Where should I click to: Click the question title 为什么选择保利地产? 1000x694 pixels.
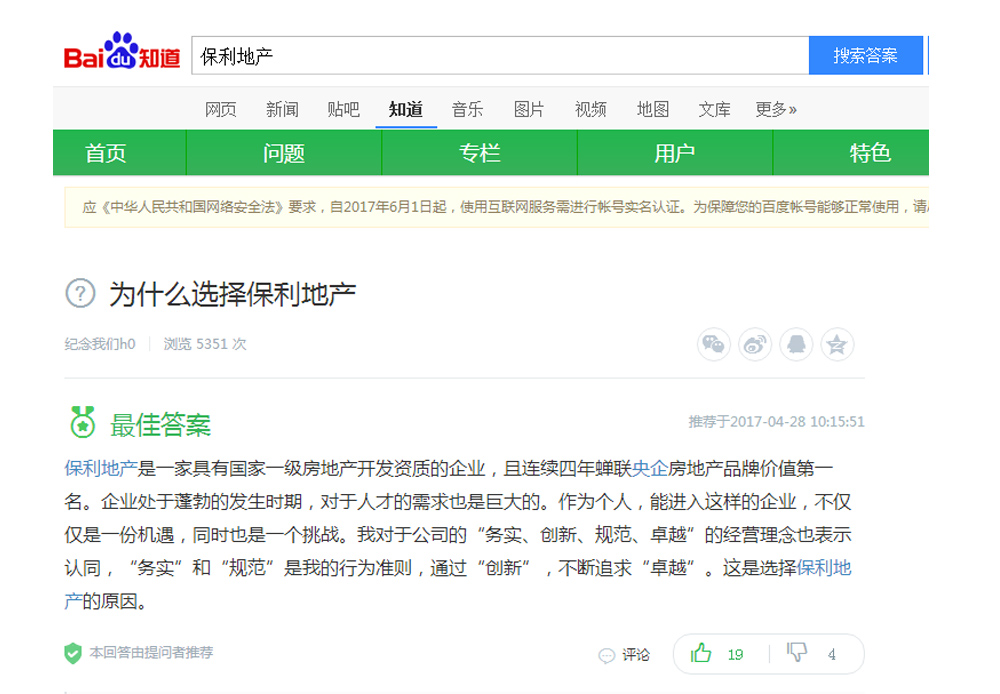point(232,294)
